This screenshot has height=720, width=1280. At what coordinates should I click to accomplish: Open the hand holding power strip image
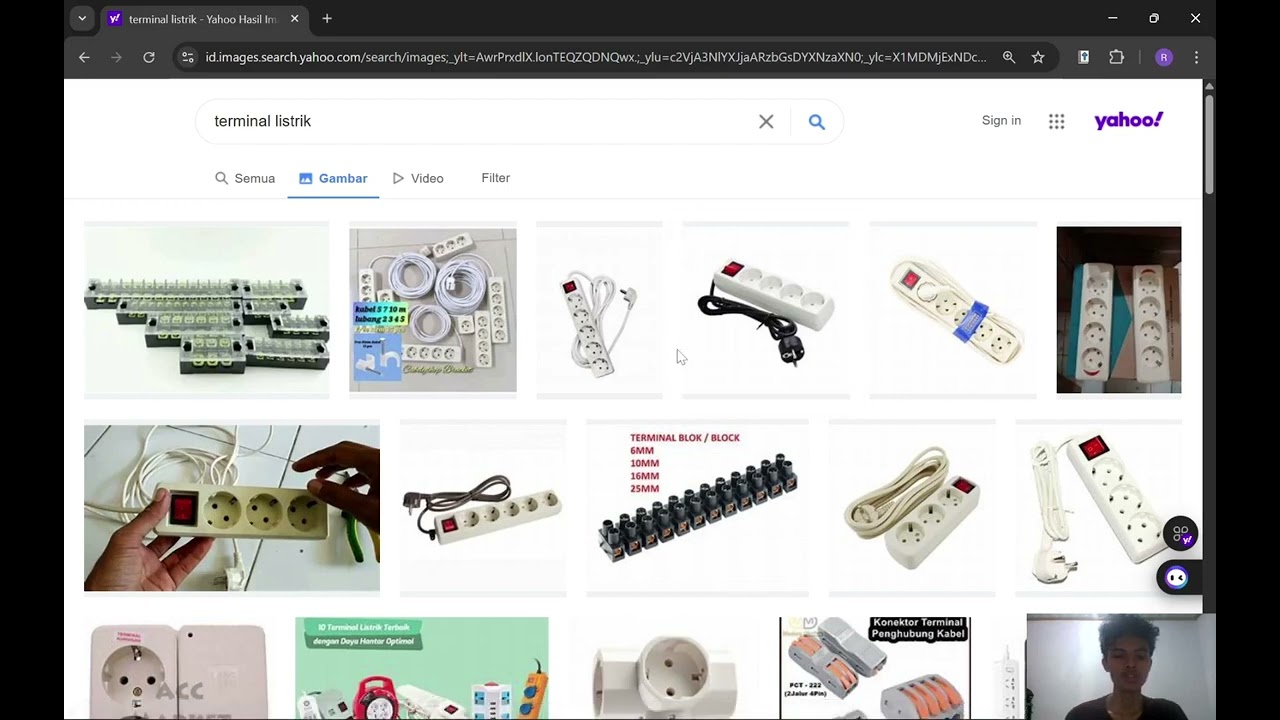coord(232,508)
